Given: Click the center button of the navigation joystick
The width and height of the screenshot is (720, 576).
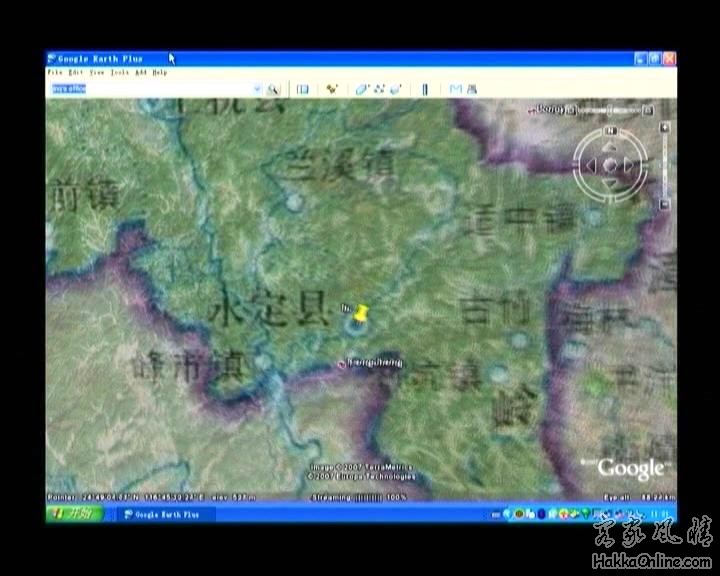Looking at the screenshot, I should pyautogui.click(x=609, y=165).
